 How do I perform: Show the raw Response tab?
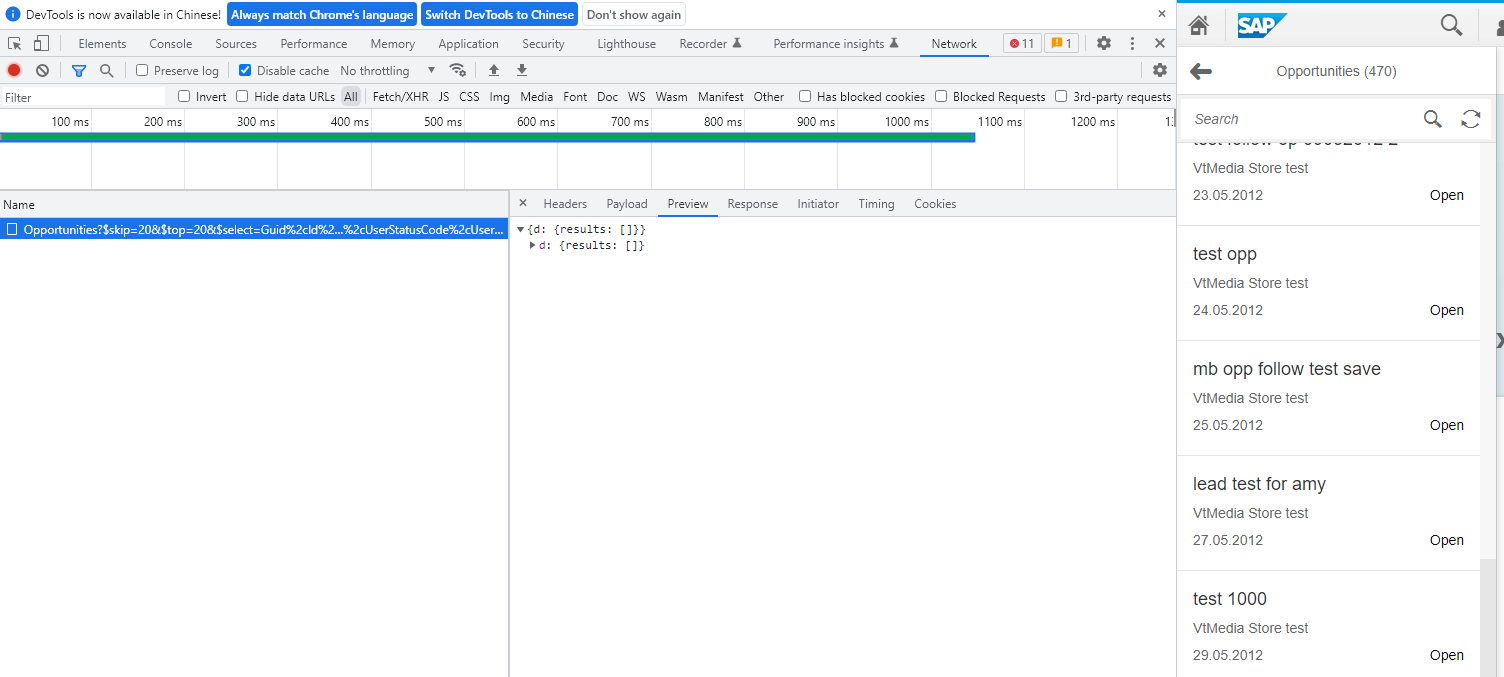(x=752, y=203)
